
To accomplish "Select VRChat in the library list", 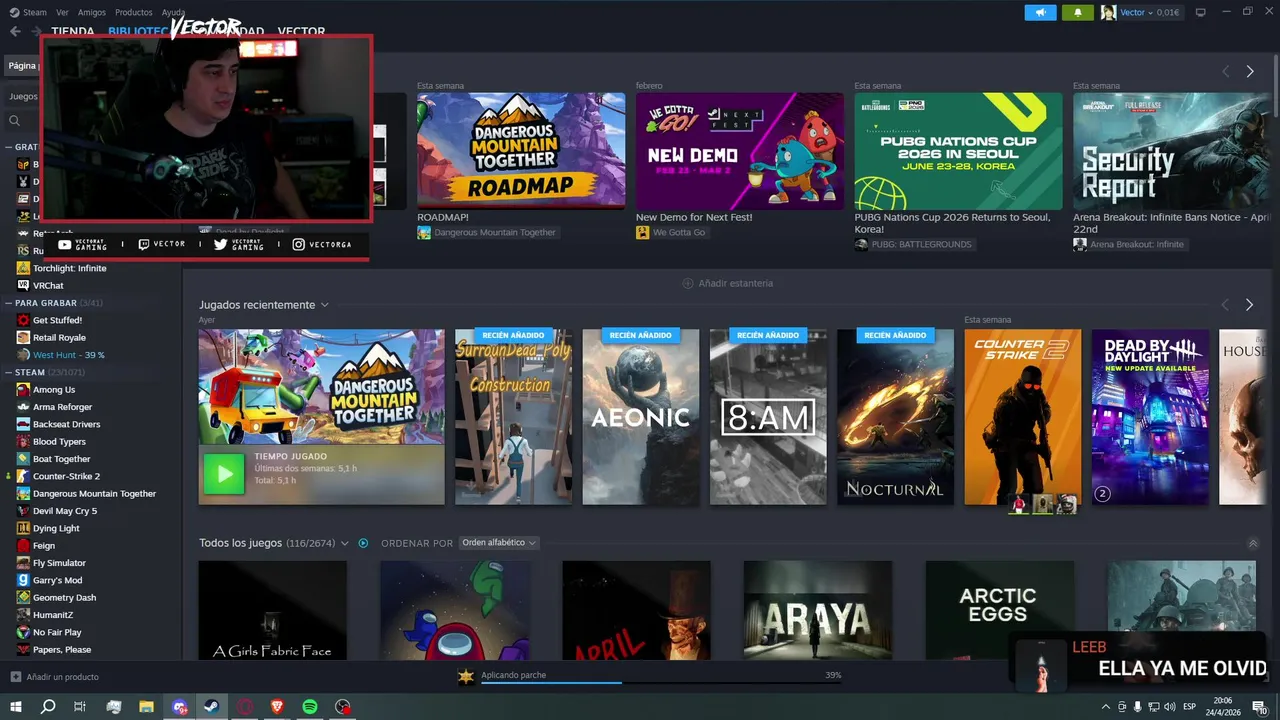I will [48, 285].
